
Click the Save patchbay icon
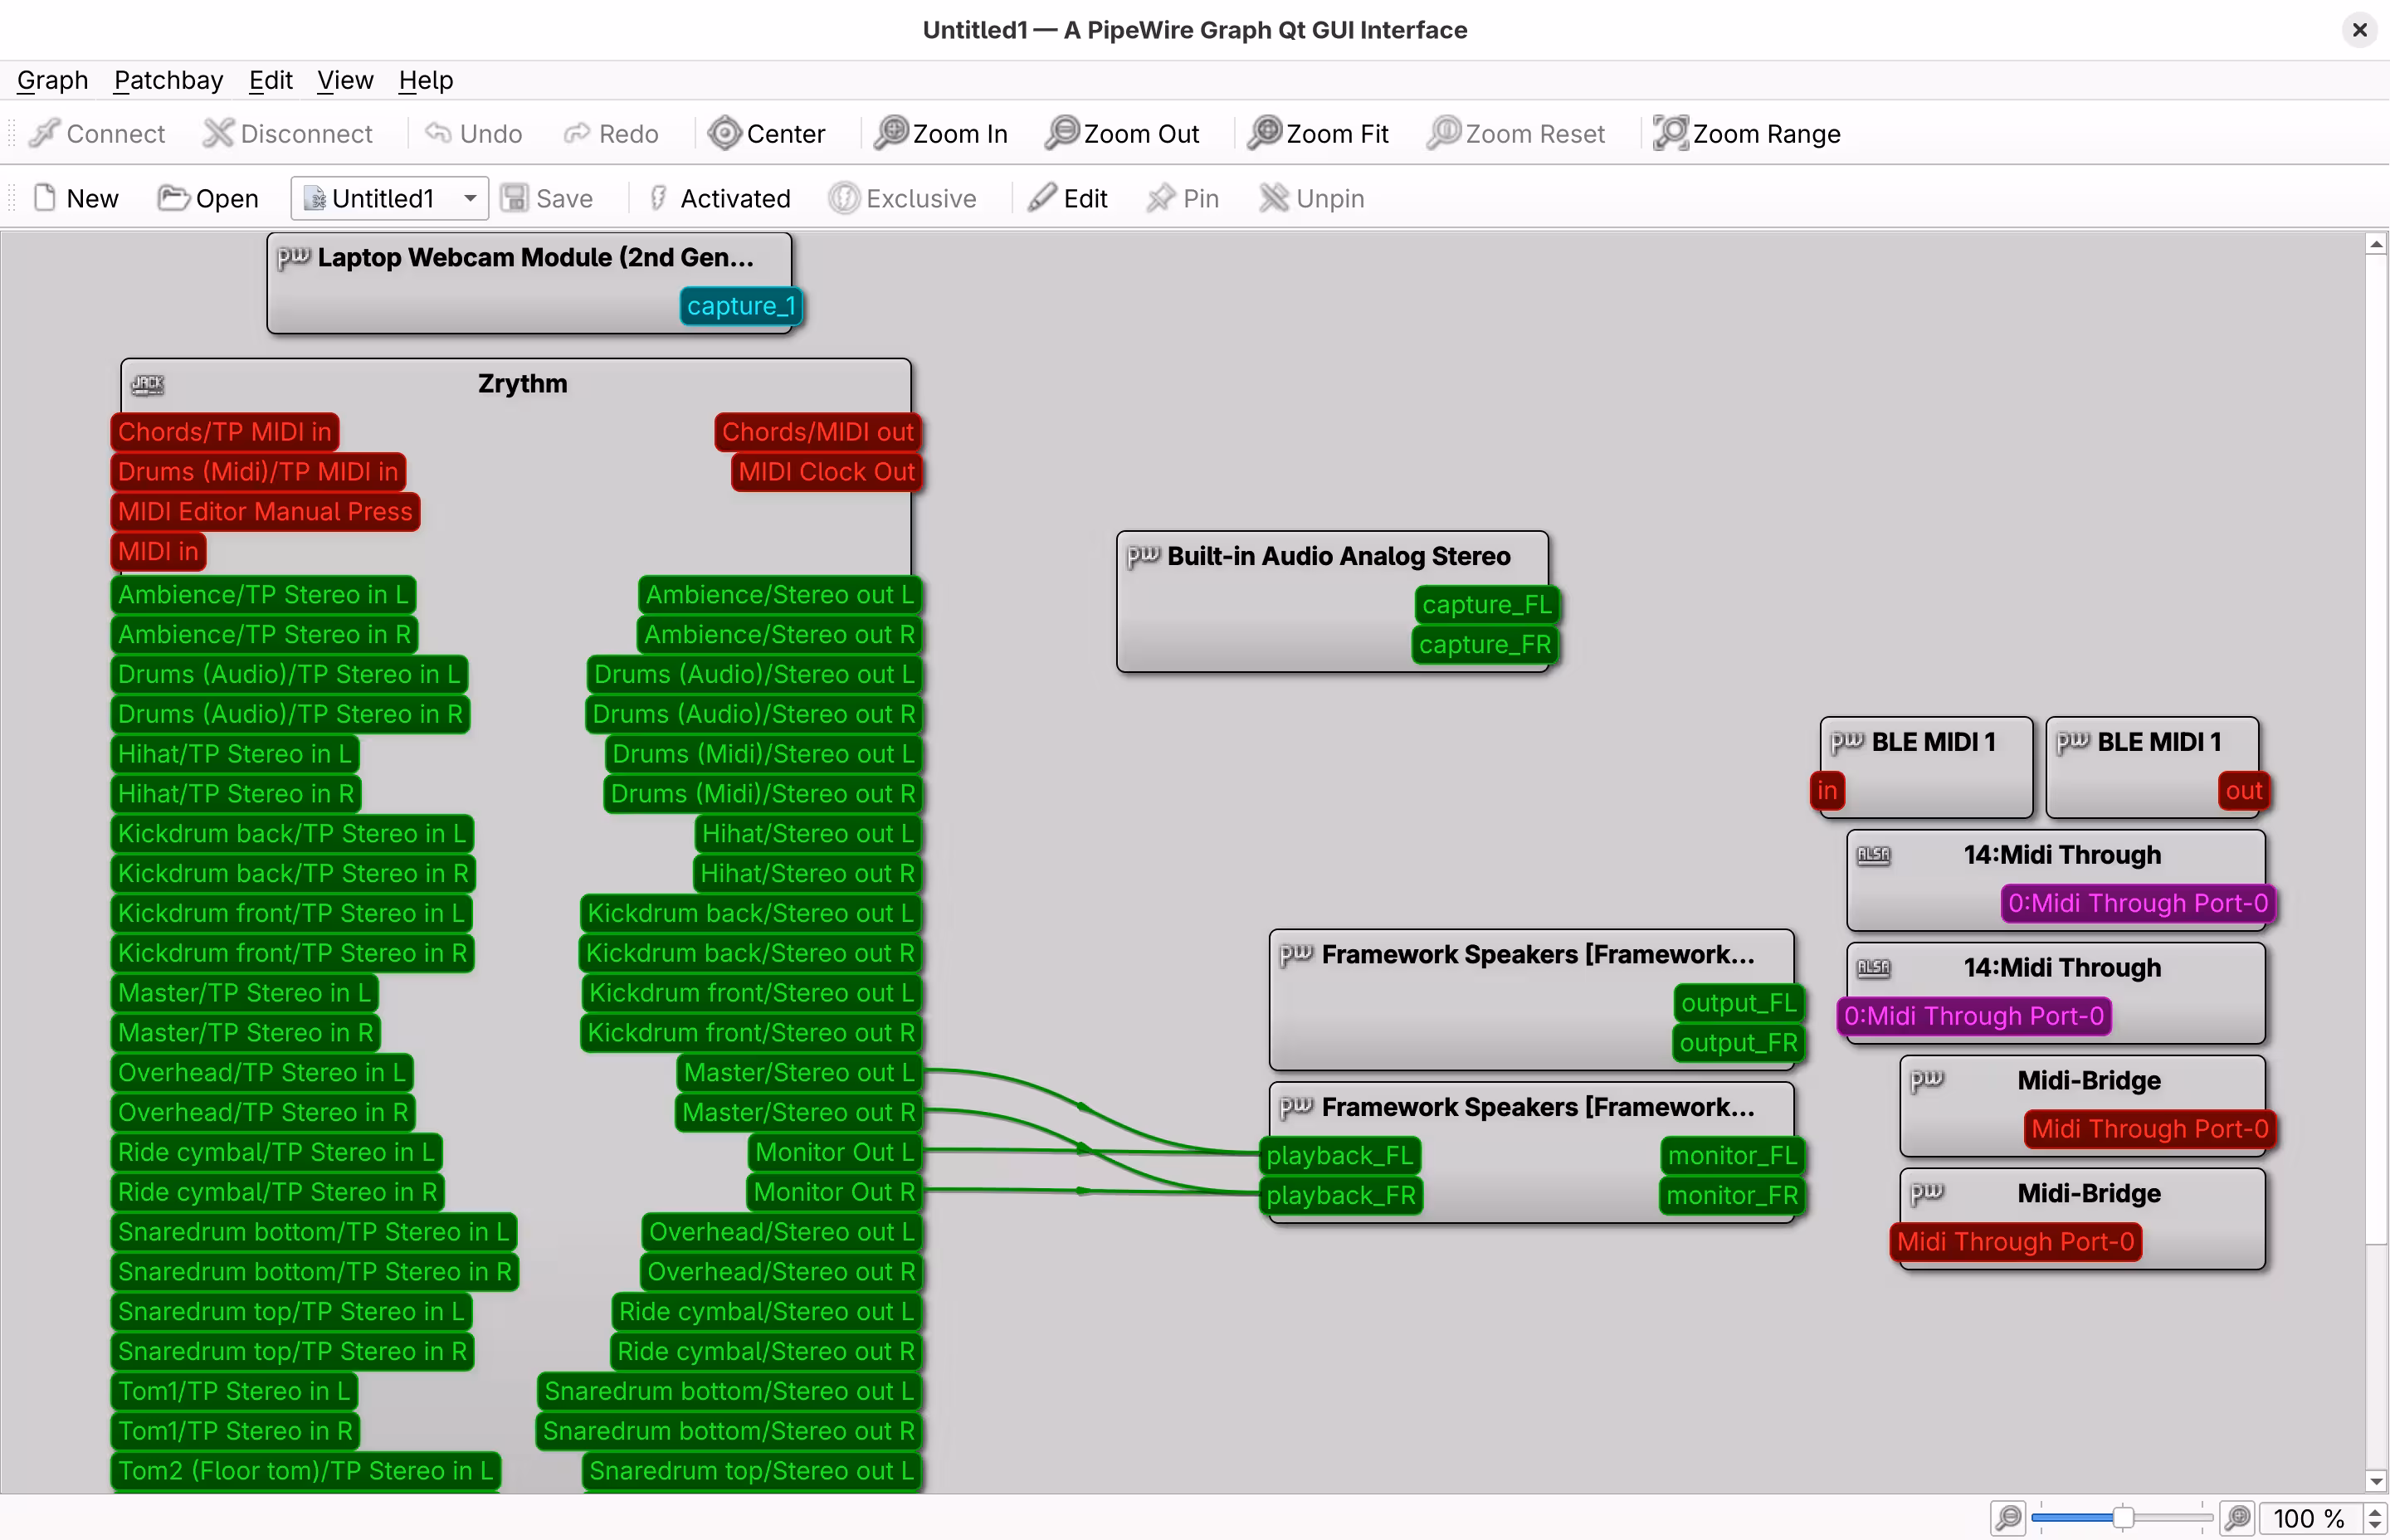548,198
